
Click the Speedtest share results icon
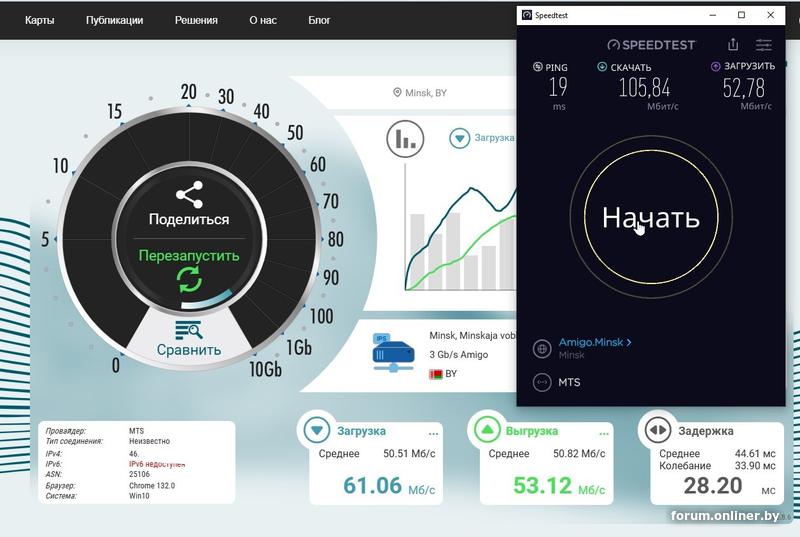tap(733, 44)
